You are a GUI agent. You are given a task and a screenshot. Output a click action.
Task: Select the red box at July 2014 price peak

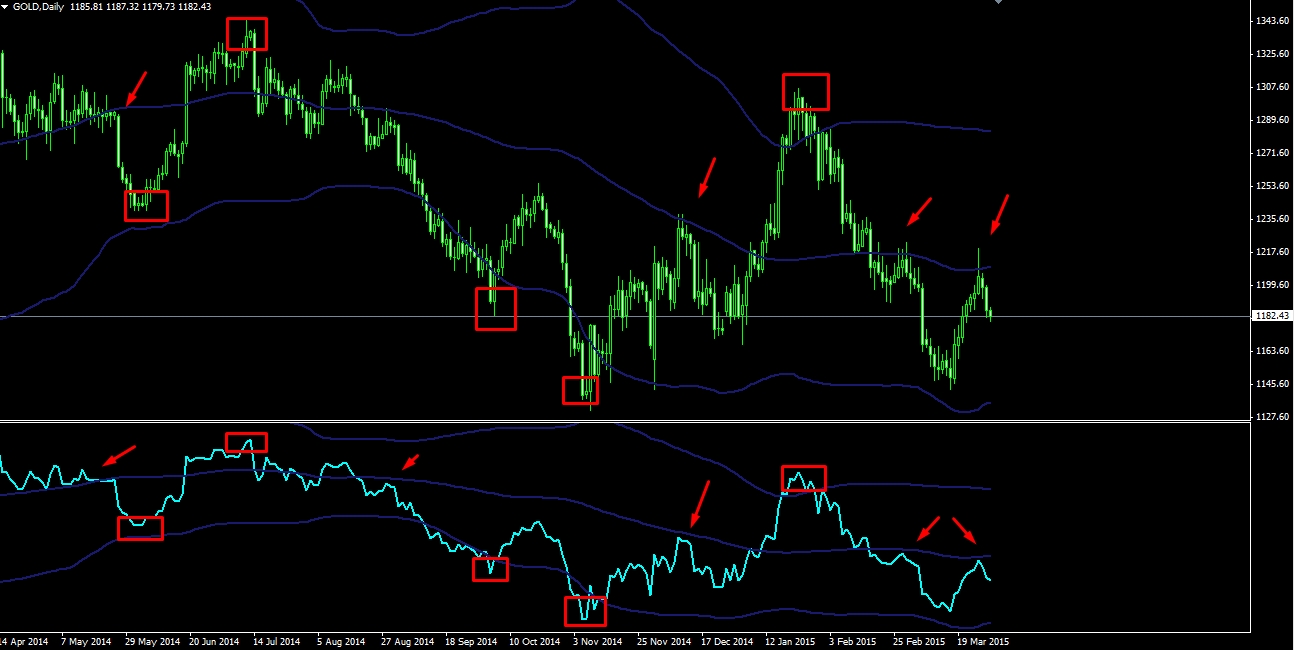tap(247, 34)
